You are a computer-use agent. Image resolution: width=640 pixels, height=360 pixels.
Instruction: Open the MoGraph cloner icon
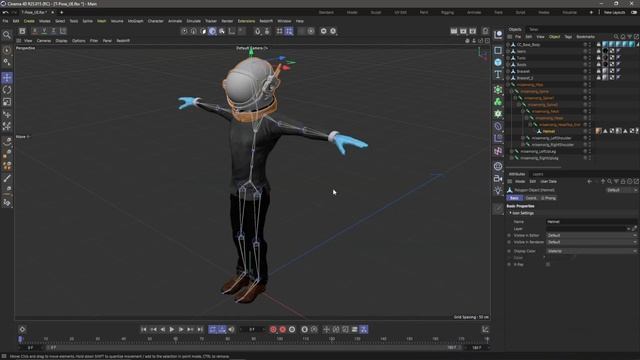tap(498, 102)
